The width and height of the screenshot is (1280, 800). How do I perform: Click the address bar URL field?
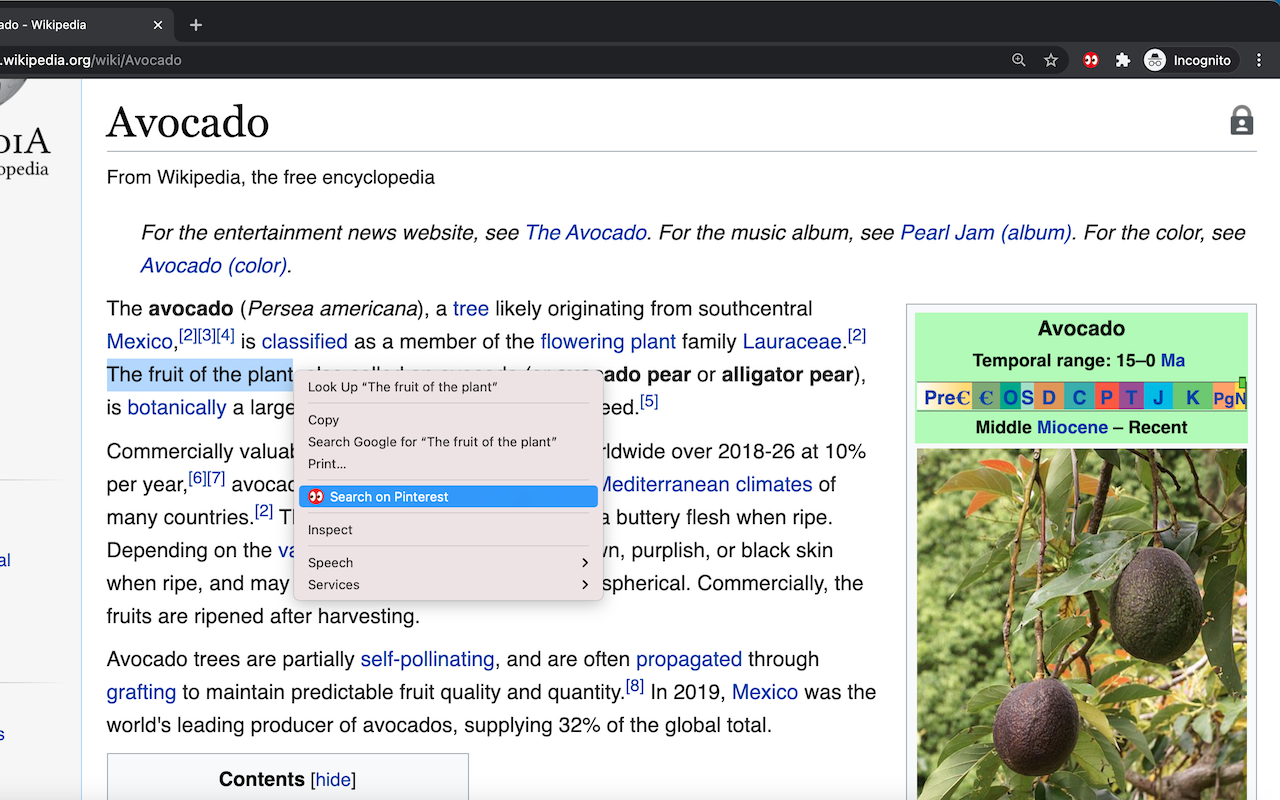(500, 60)
